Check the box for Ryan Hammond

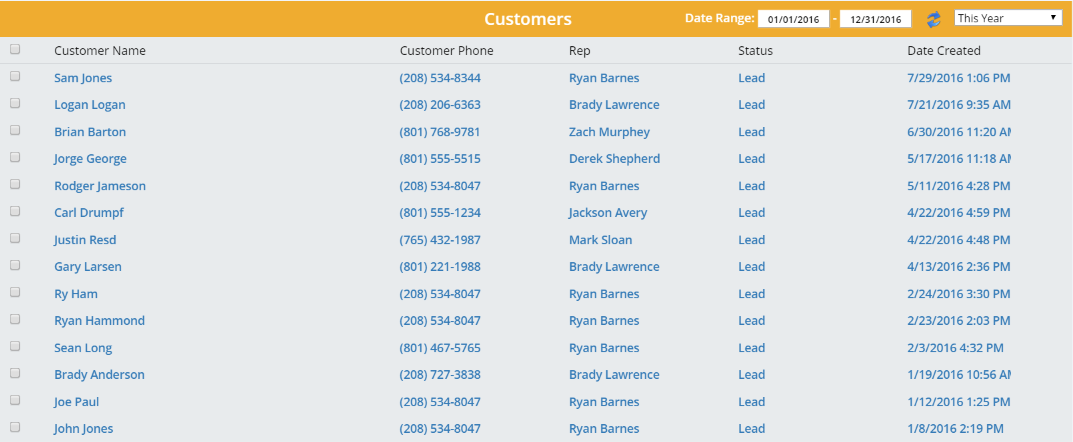(15, 319)
